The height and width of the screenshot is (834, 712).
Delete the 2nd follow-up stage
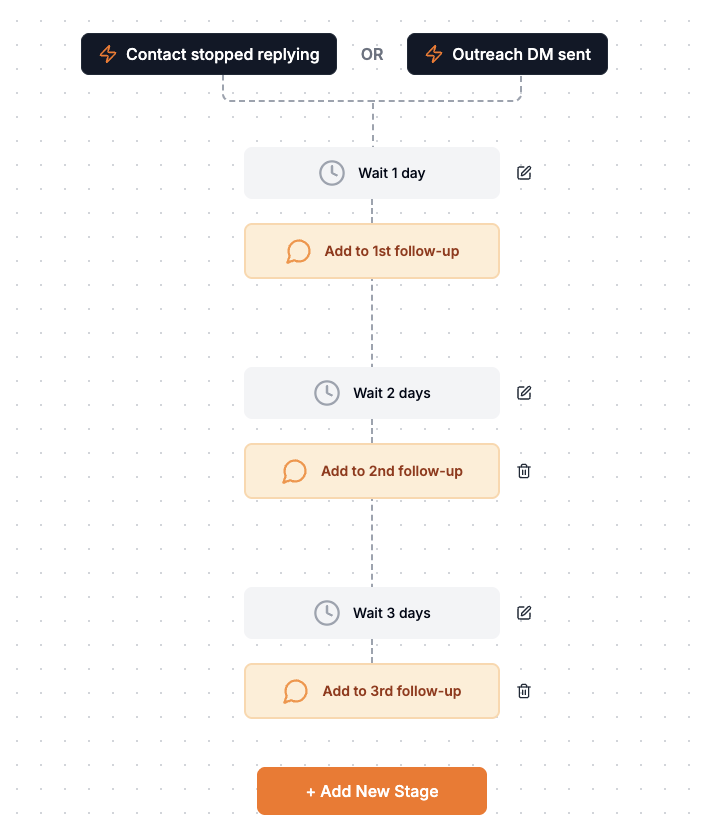[524, 471]
